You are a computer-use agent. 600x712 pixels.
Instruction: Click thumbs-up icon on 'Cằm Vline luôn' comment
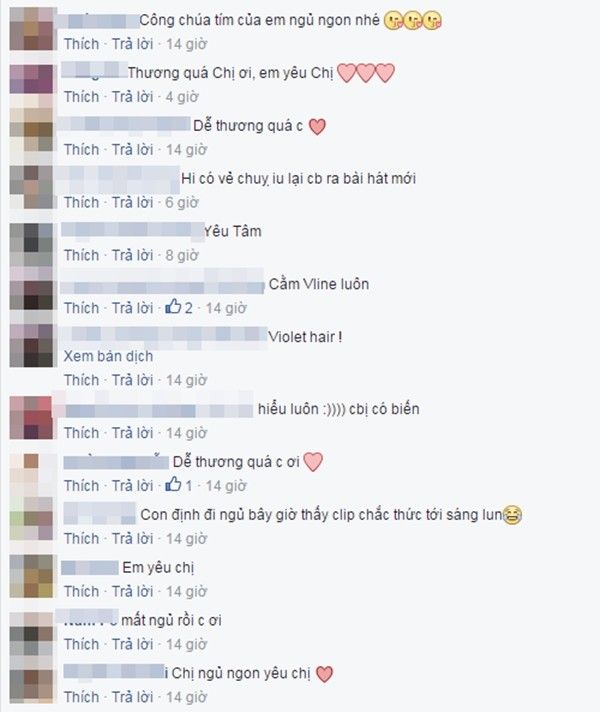click(x=173, y=307)
